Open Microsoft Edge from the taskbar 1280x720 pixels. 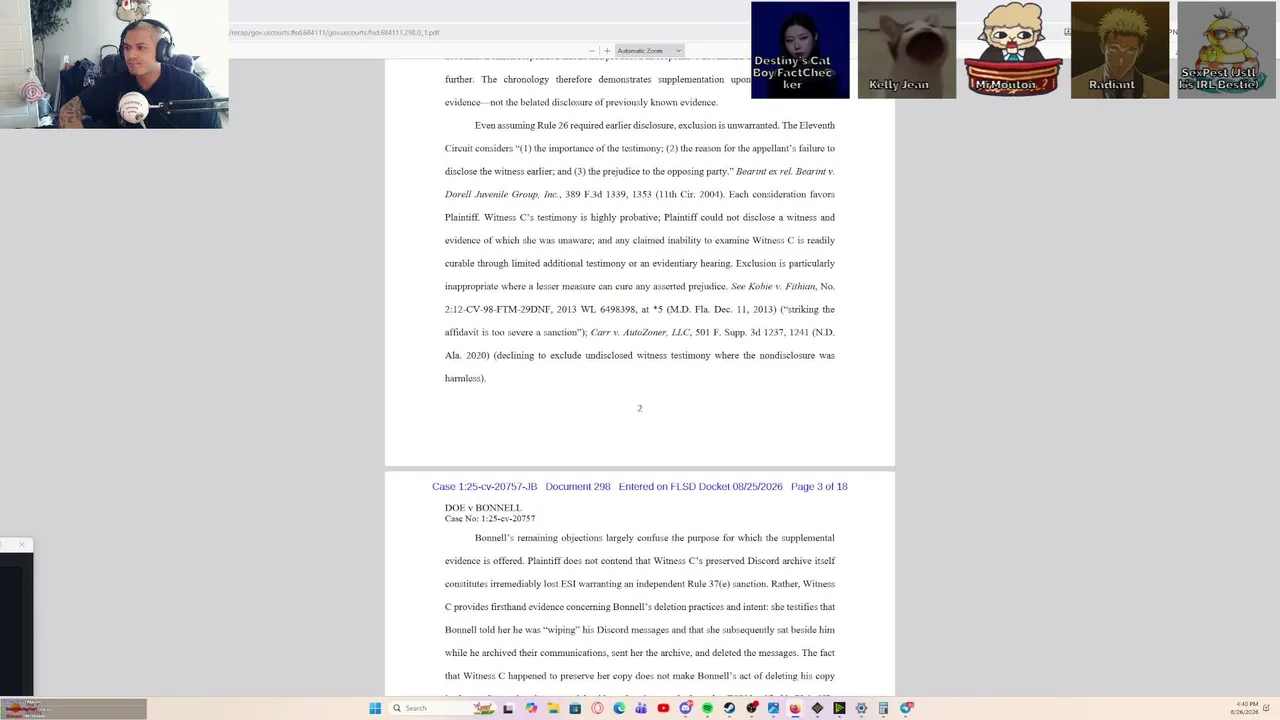[x=619, y=708]
